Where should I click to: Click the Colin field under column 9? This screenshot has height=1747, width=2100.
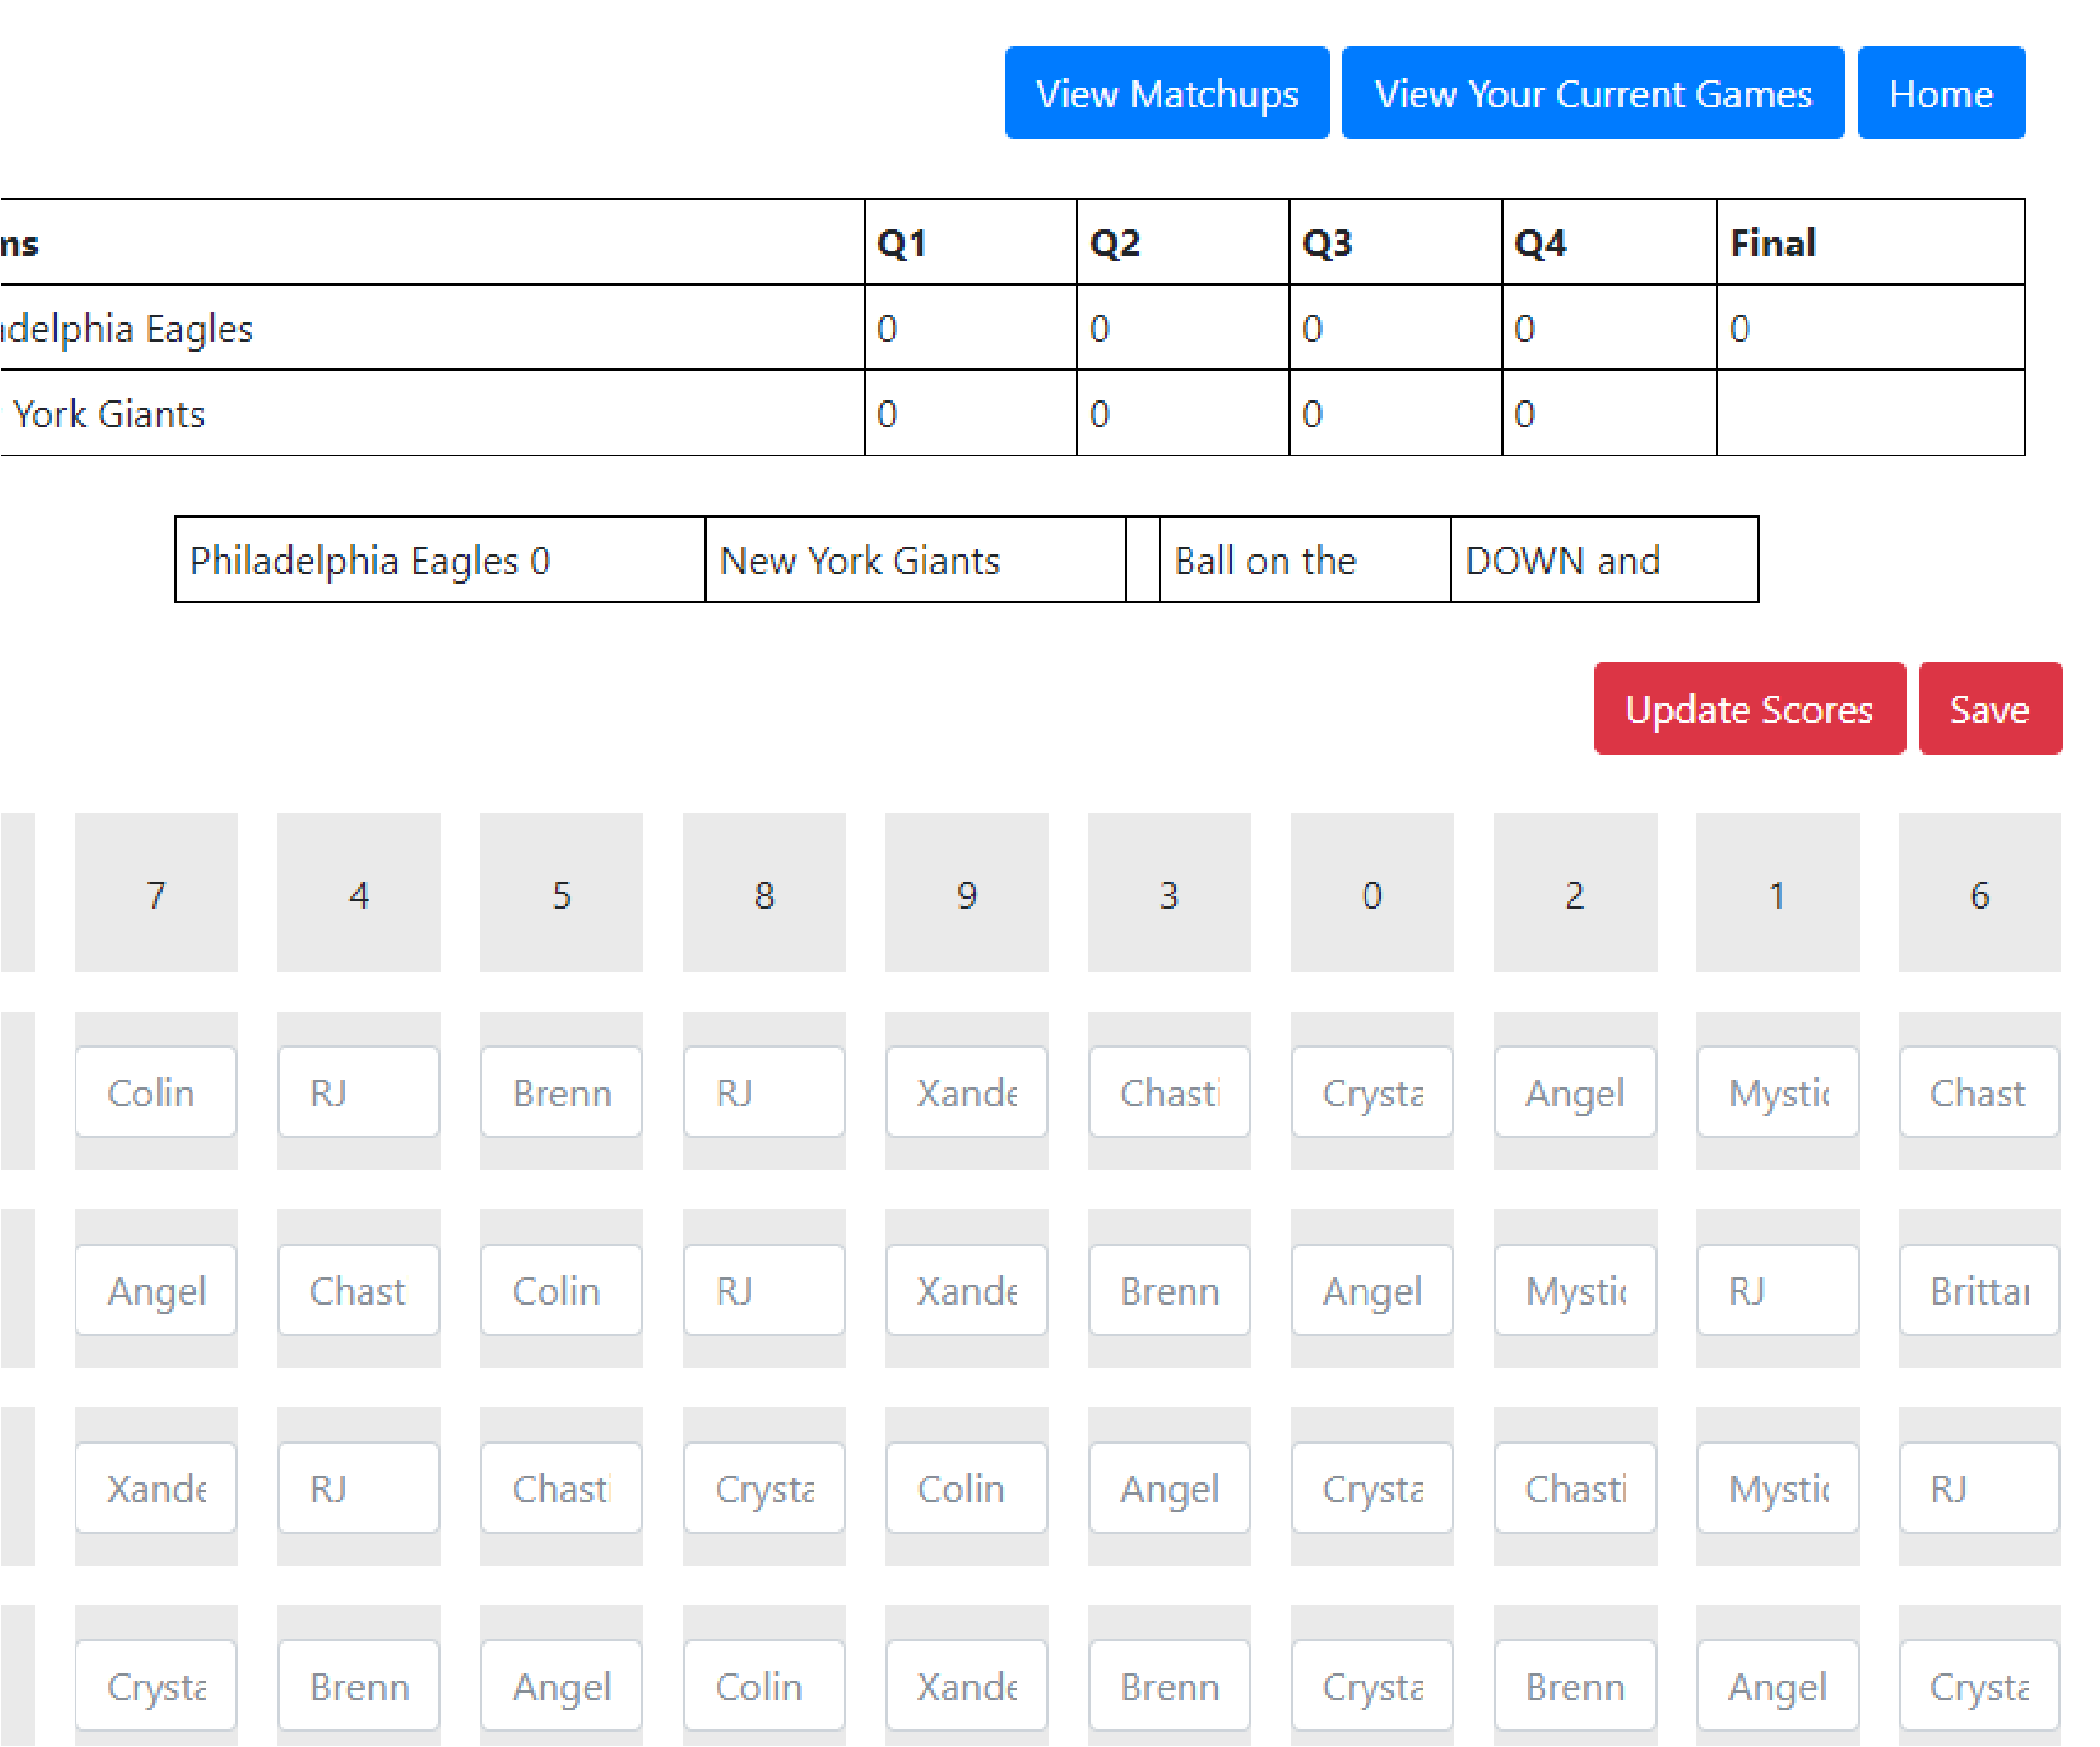click(x=966, y=1488)
